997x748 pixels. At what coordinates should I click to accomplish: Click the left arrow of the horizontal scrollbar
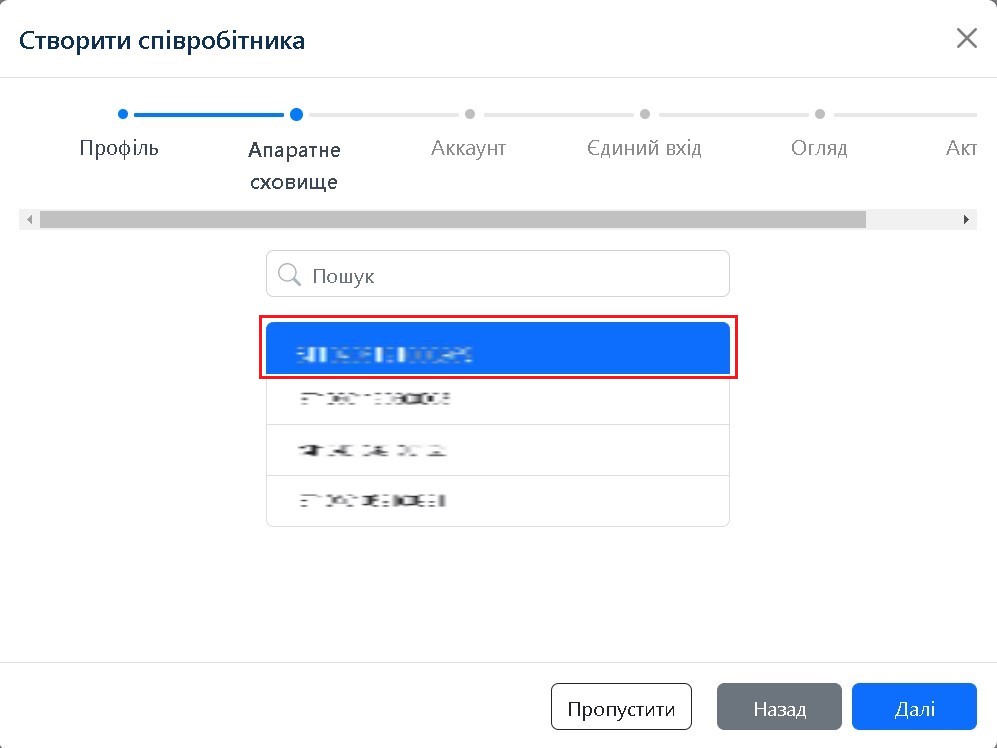(x=30, y=220)
